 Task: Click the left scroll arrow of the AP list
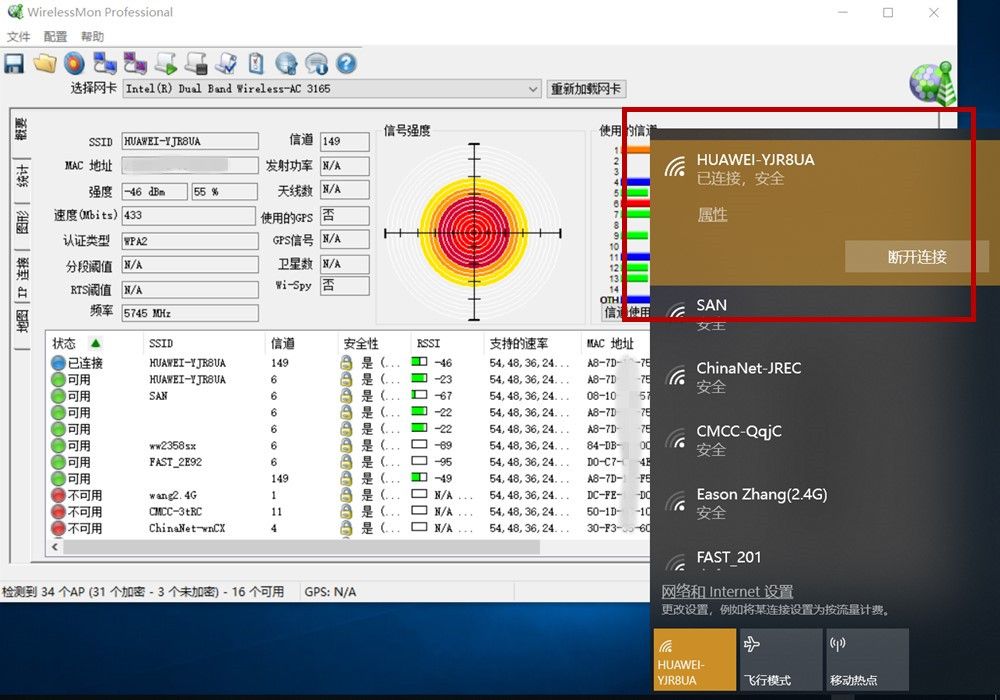point(55,547)
